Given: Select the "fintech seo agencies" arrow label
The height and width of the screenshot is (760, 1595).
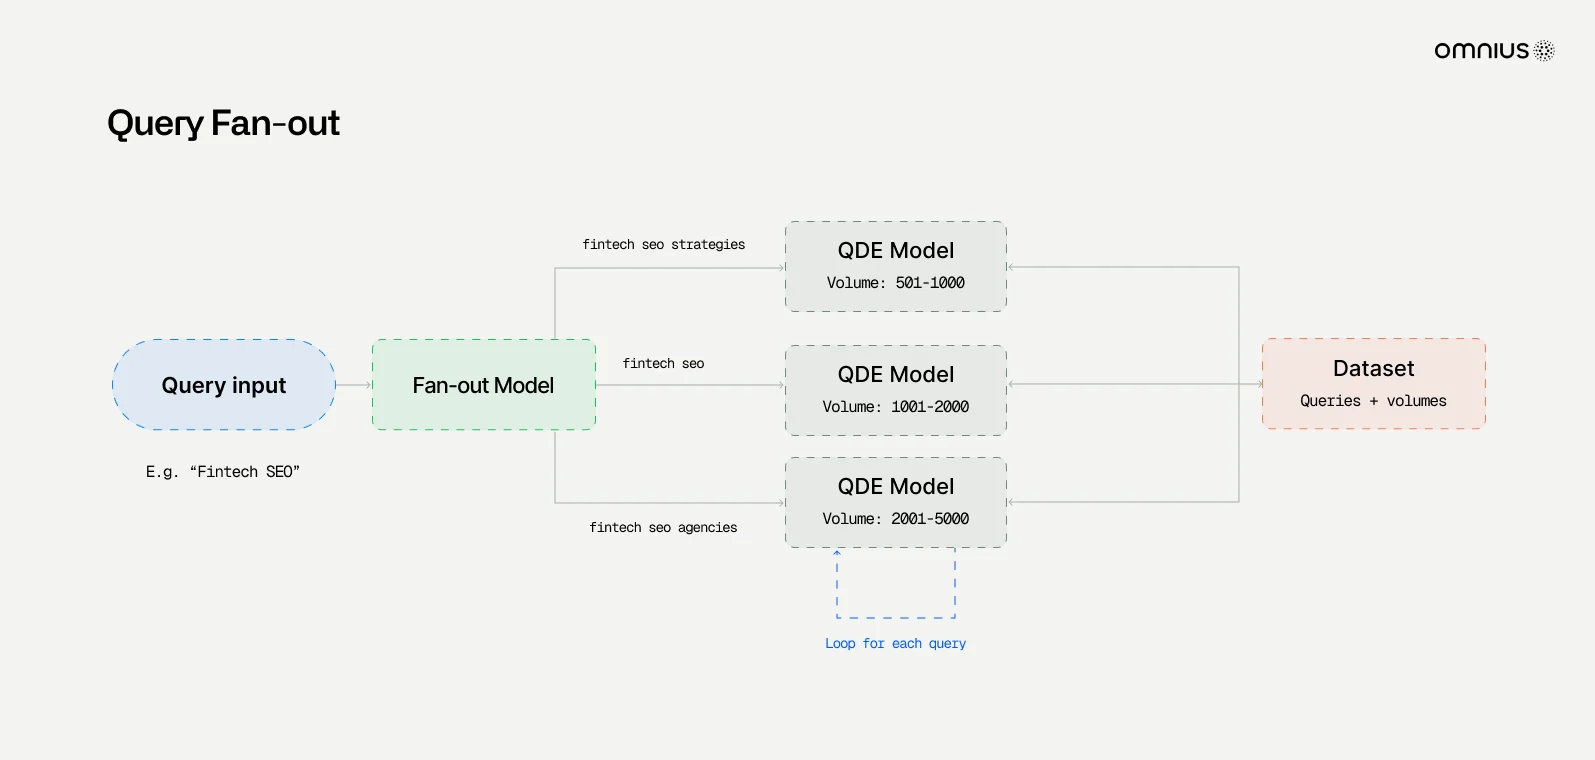Looking at the screenshot, I should tap(663, 527).
